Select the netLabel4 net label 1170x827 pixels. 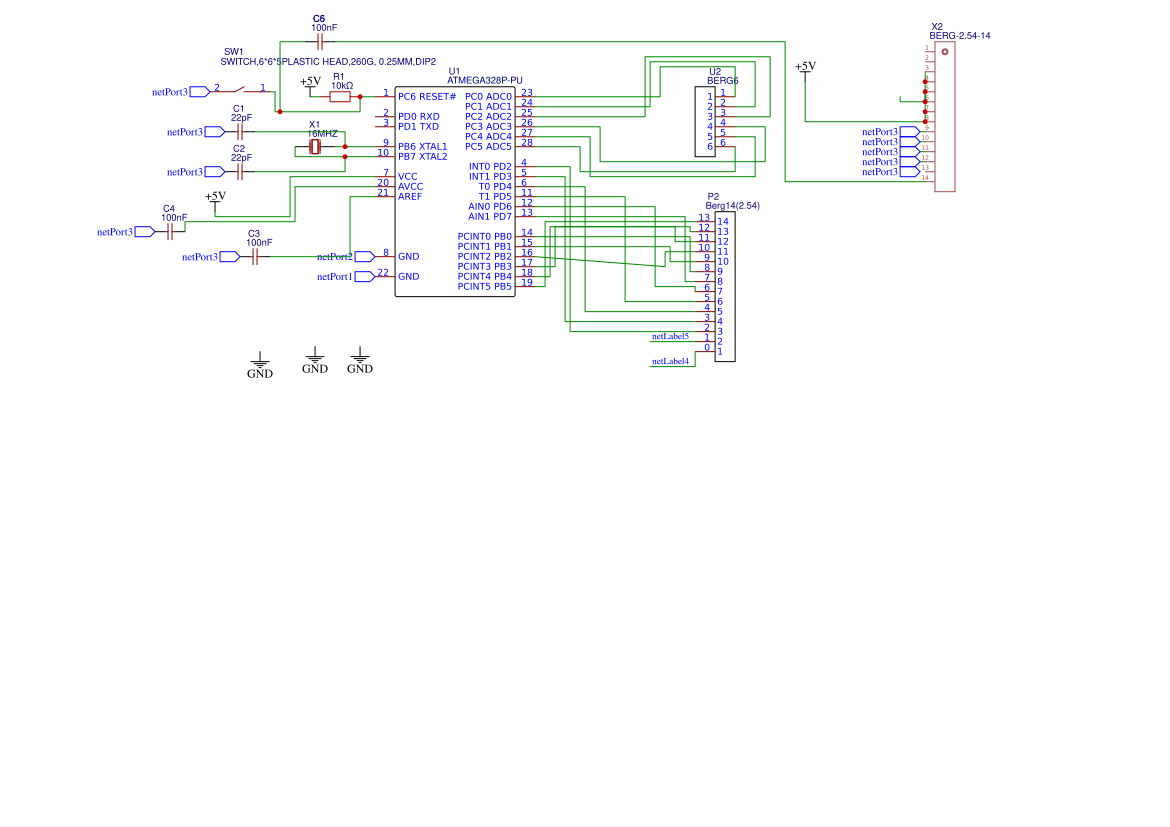pos(670,362)
